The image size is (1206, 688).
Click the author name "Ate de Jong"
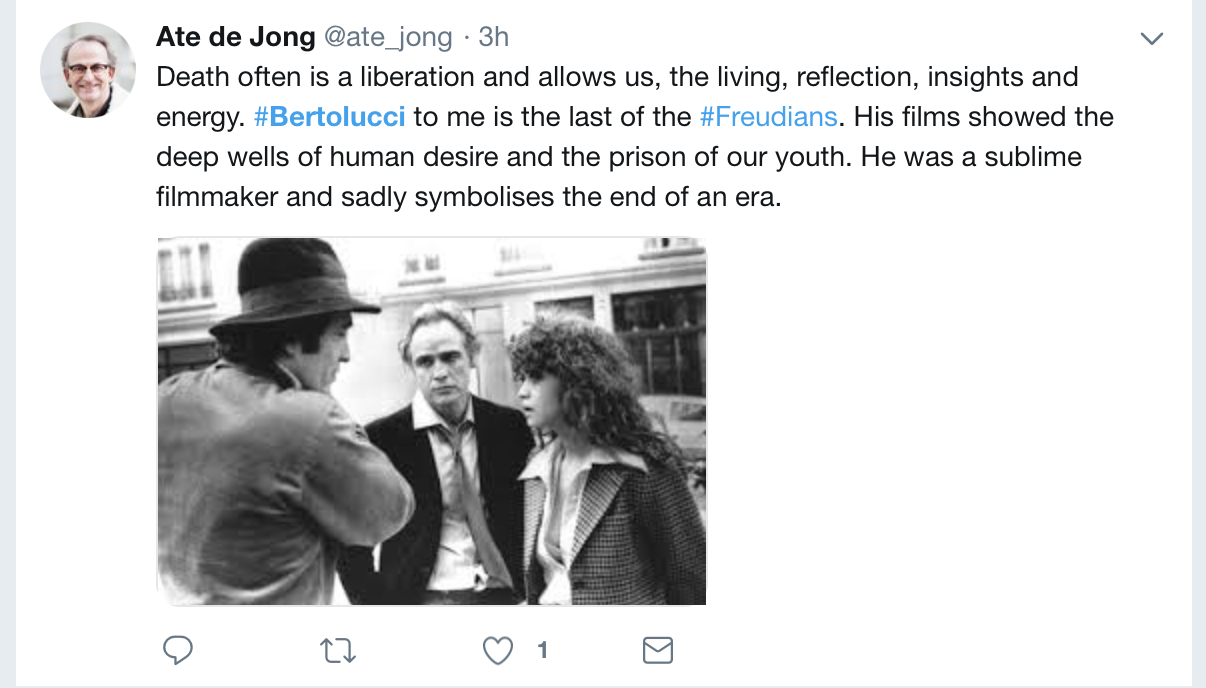236,37
